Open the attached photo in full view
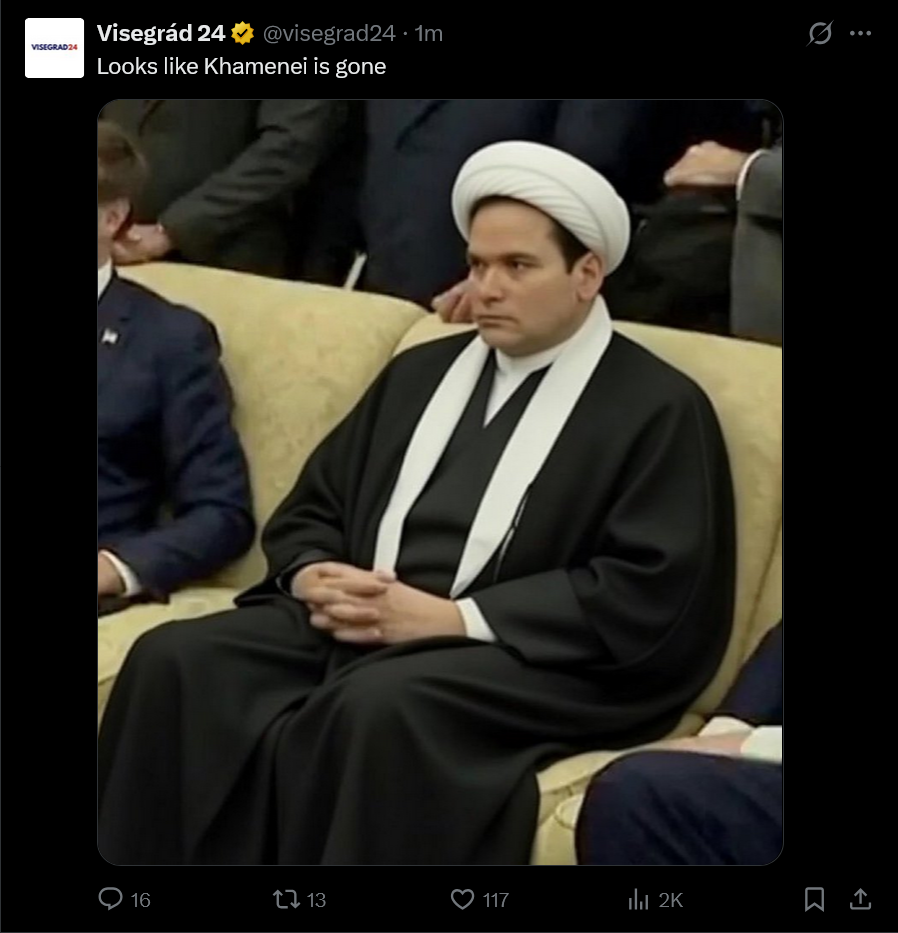This screenshot has height=933, width=898. click(x=440, y=482)
